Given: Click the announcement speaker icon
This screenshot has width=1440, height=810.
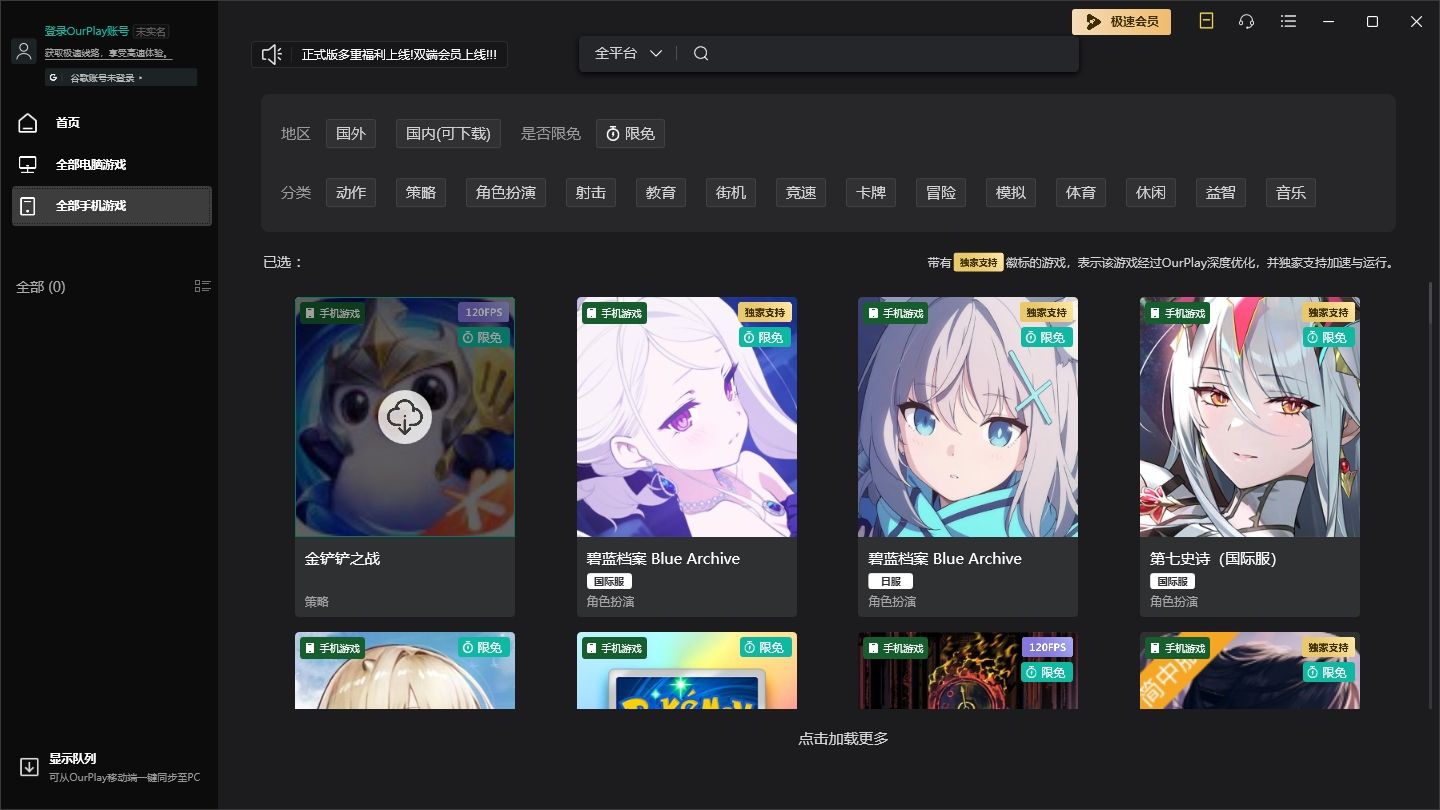Looking at the screenshot, I should pyautogui.click(x=272, y=54).
